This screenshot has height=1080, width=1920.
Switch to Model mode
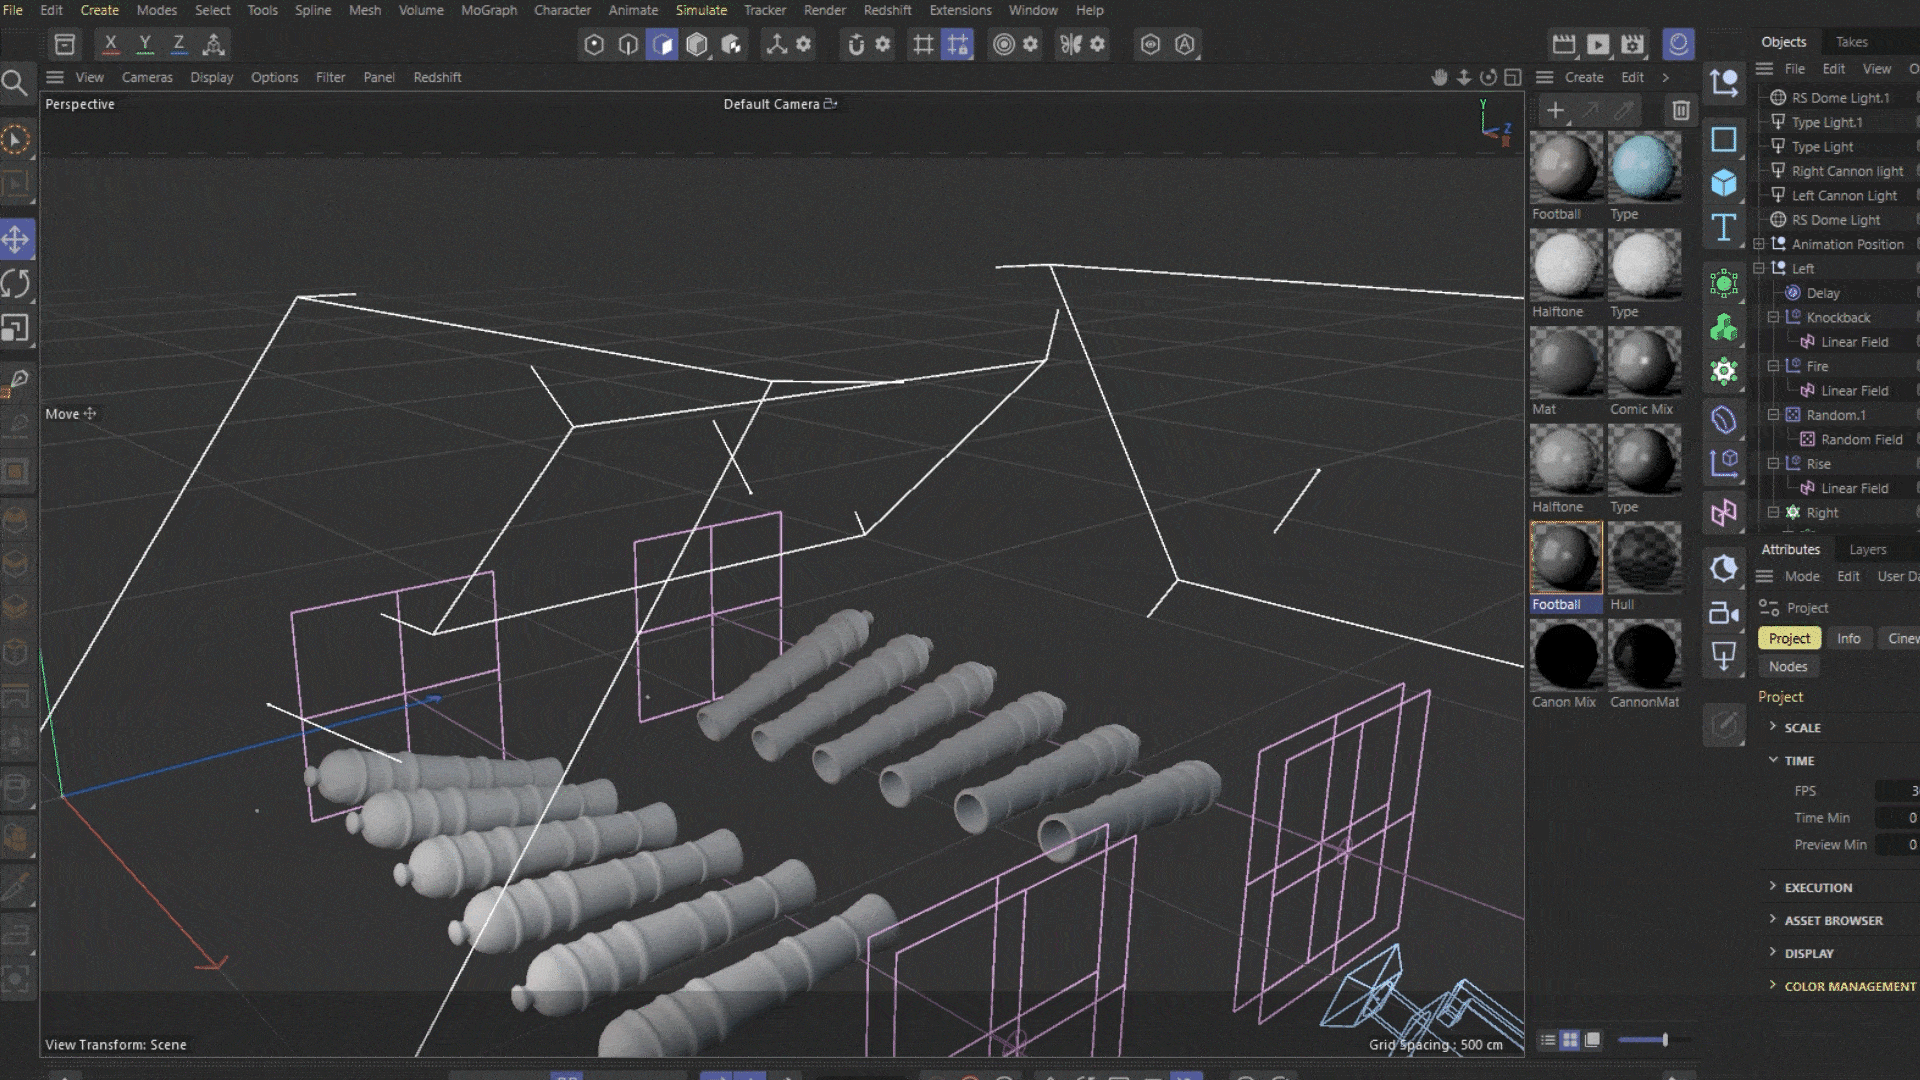(697, 44)
